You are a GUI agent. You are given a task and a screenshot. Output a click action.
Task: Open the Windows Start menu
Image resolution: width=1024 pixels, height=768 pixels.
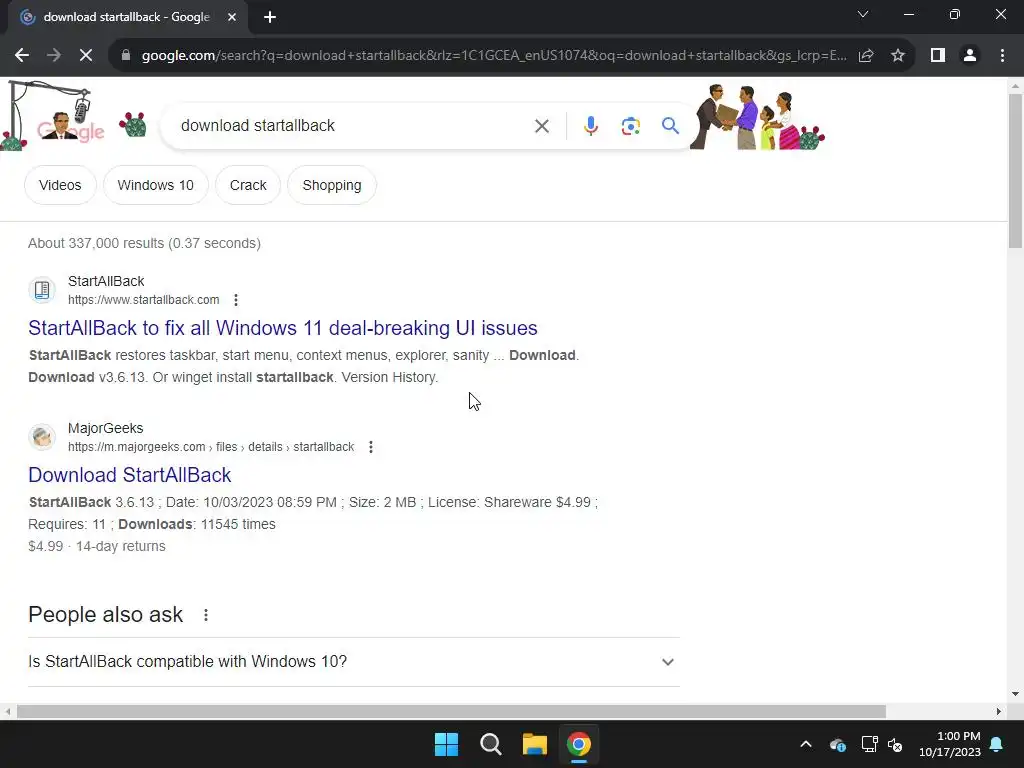pyautogui.click(x=447, y=744)
